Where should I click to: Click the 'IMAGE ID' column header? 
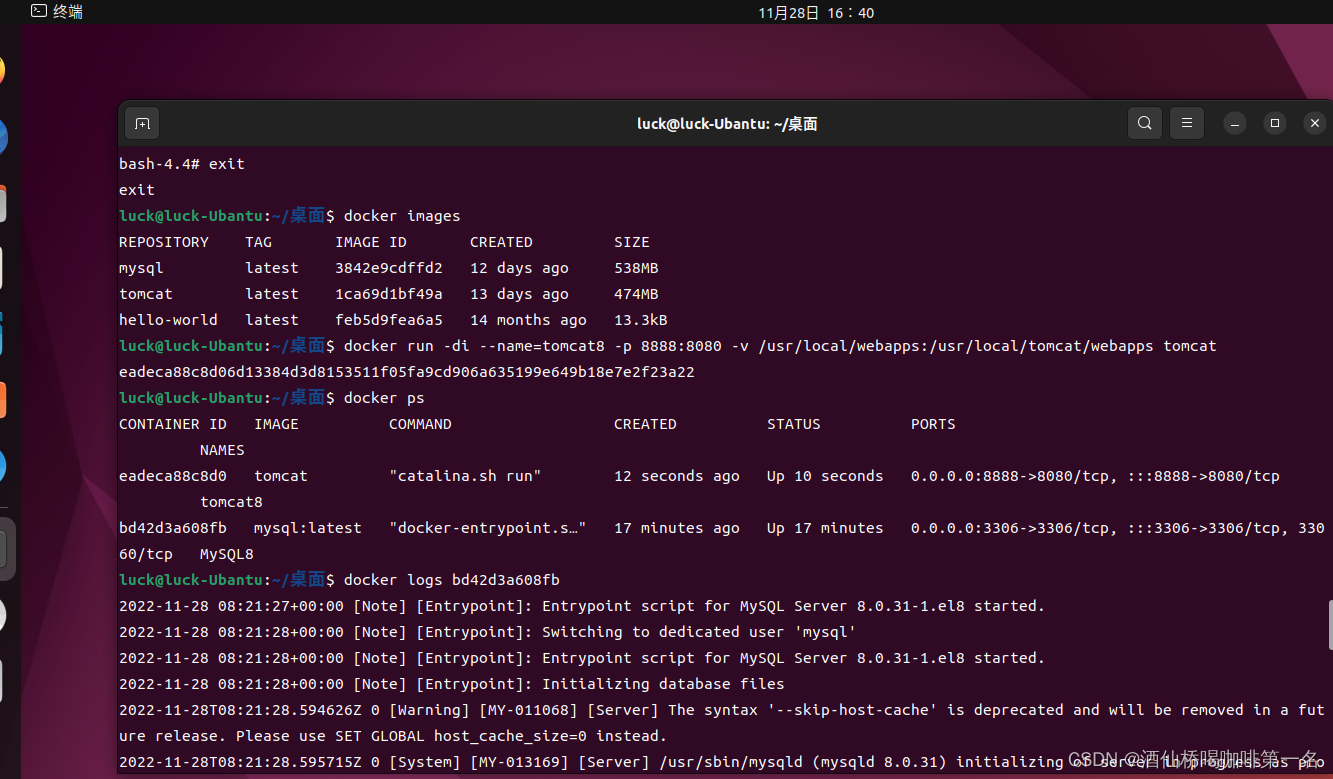click(371, 242)
